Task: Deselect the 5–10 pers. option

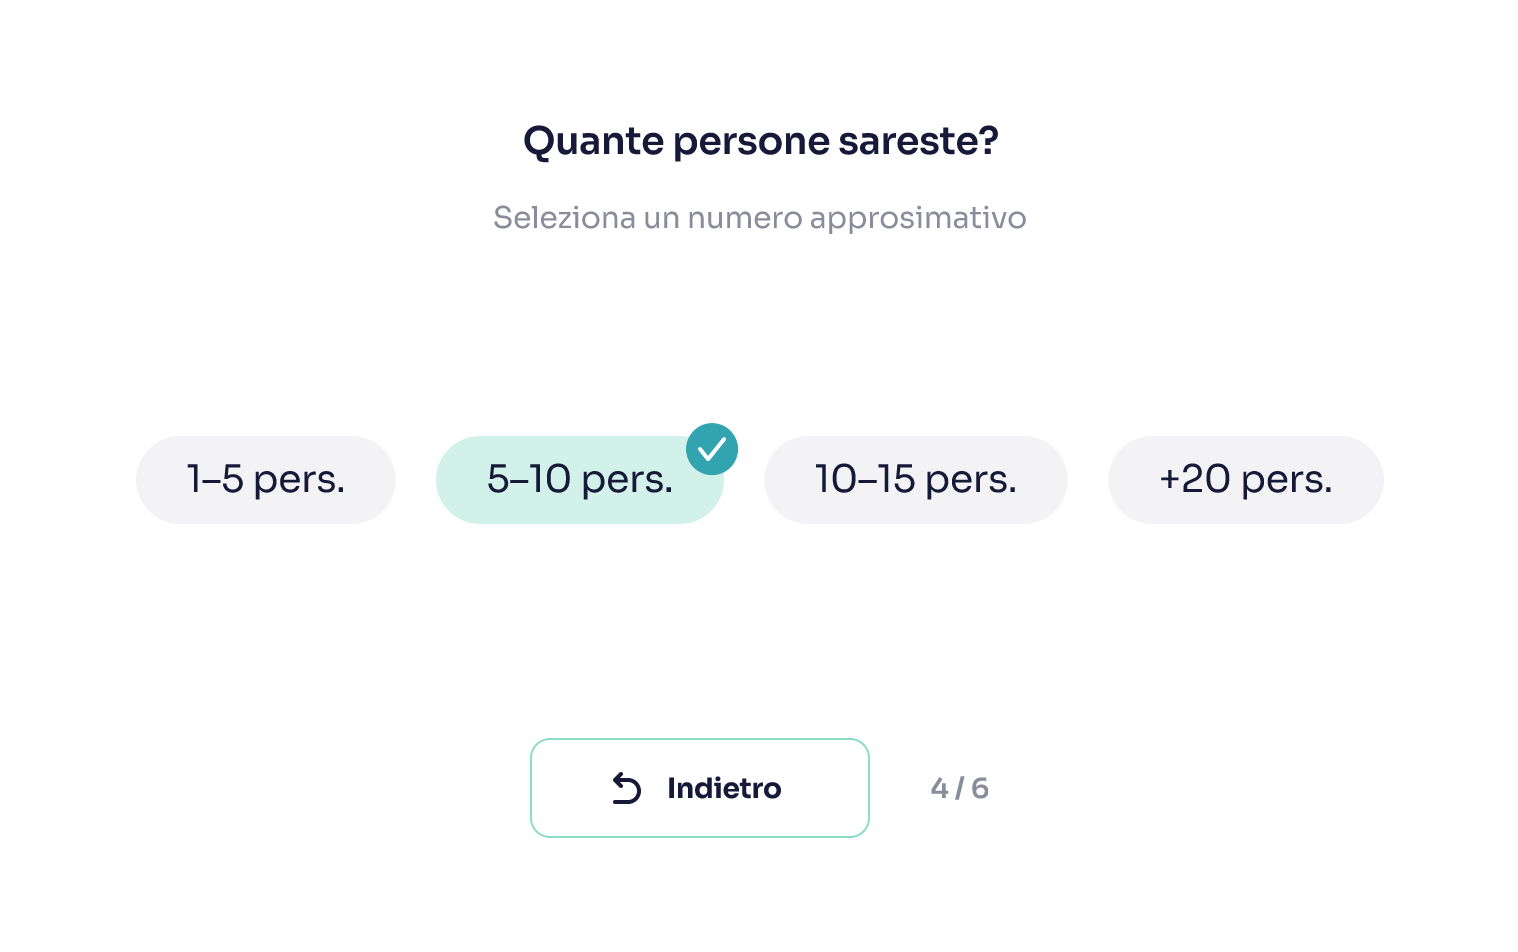Action: point(580,480)
